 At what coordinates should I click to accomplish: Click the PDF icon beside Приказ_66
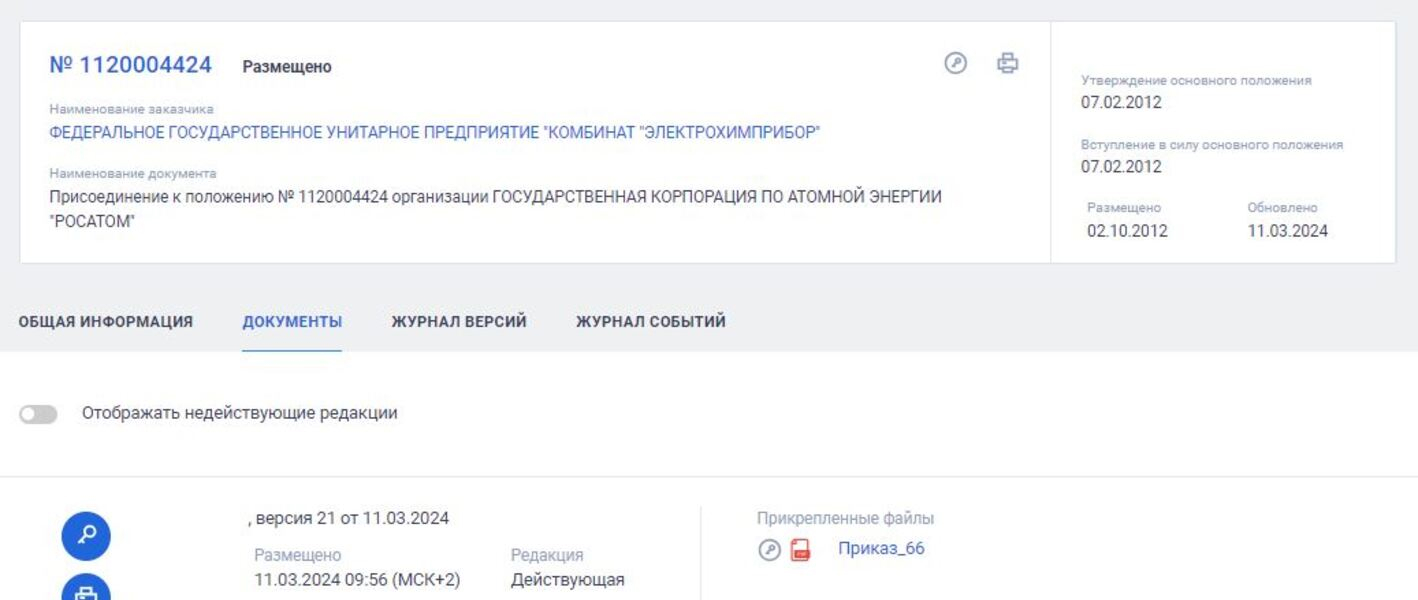tap(800, 549)
